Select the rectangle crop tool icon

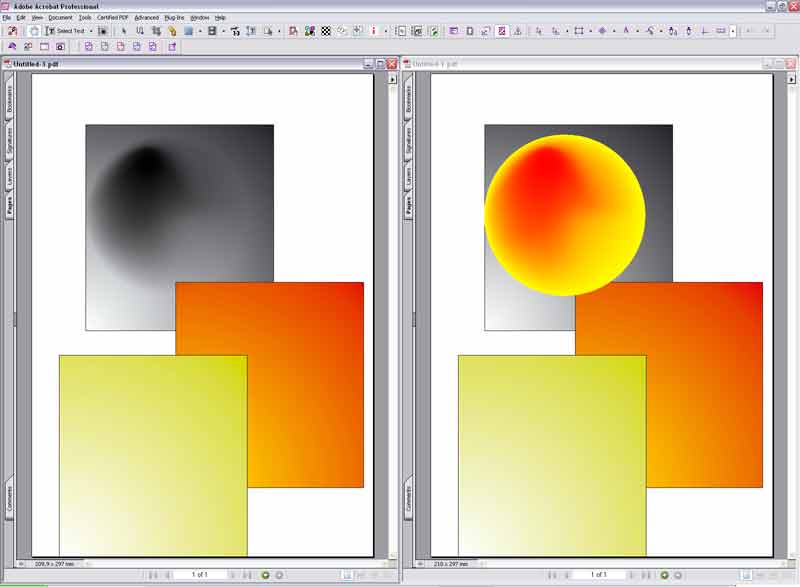(579, 31)
